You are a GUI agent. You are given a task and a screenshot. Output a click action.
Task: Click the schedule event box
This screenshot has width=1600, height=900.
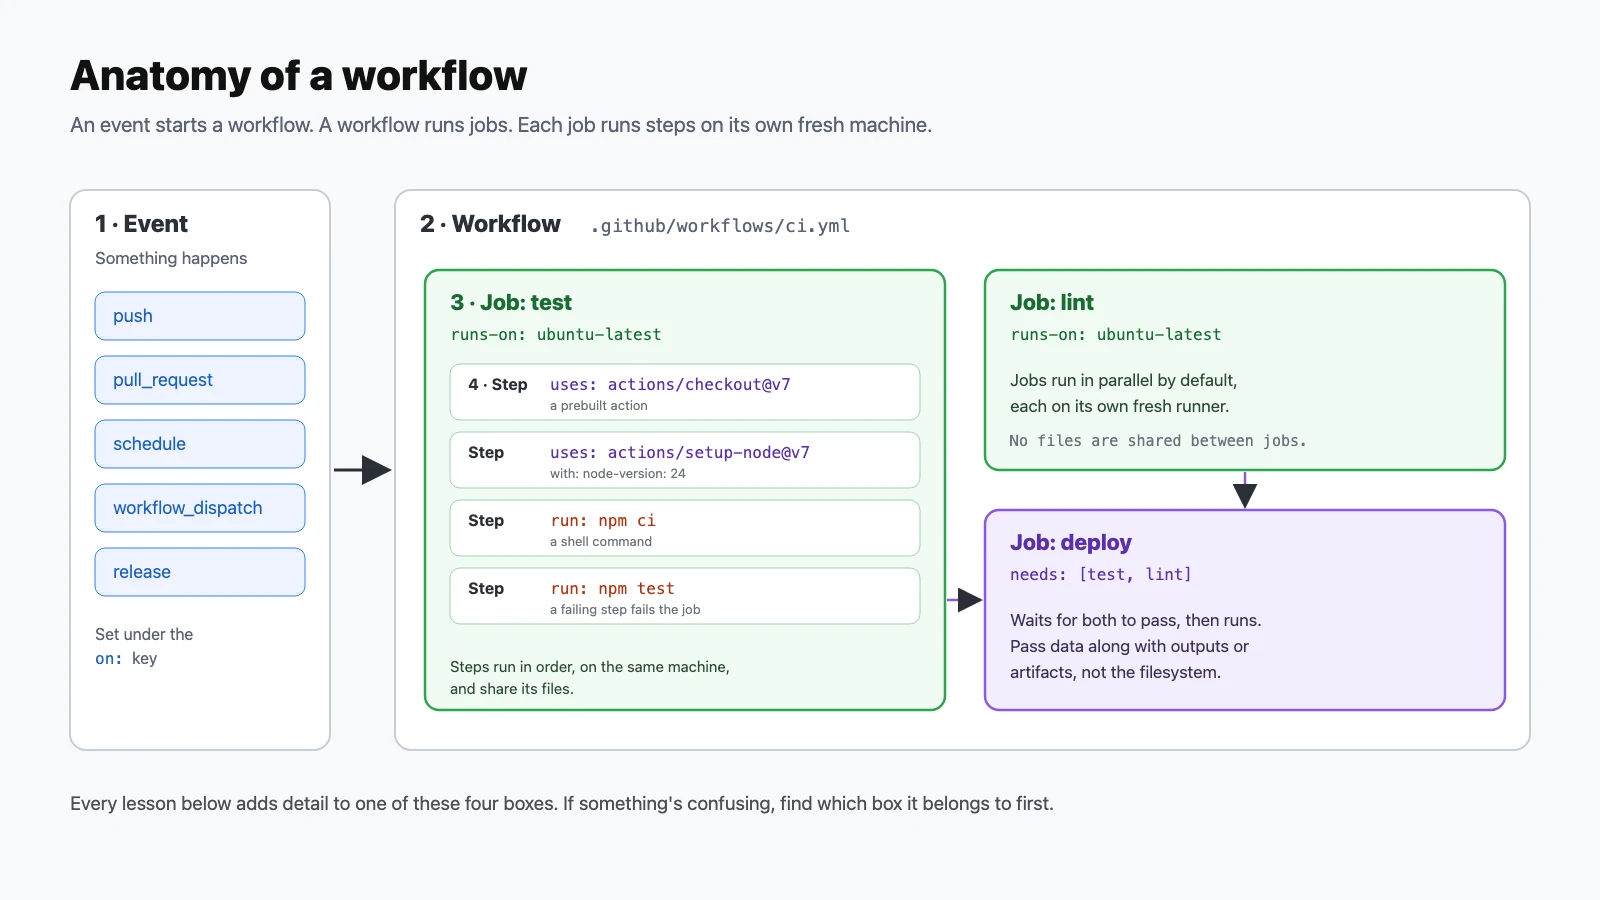200,444
